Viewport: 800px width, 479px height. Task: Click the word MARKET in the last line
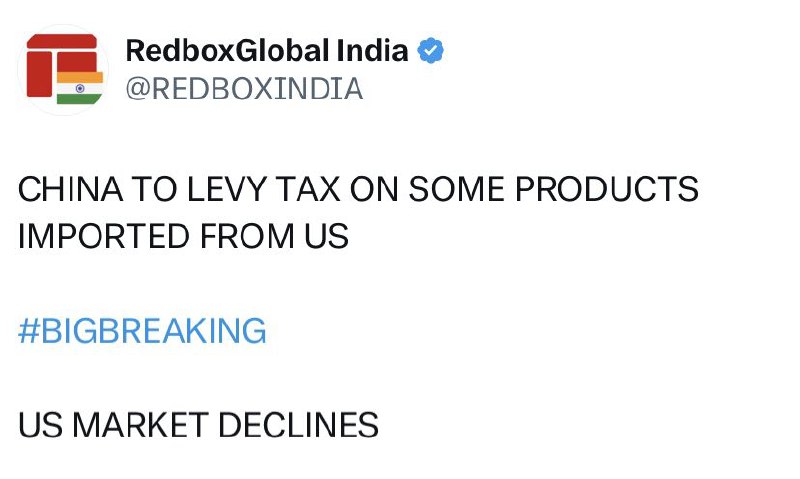140,425
